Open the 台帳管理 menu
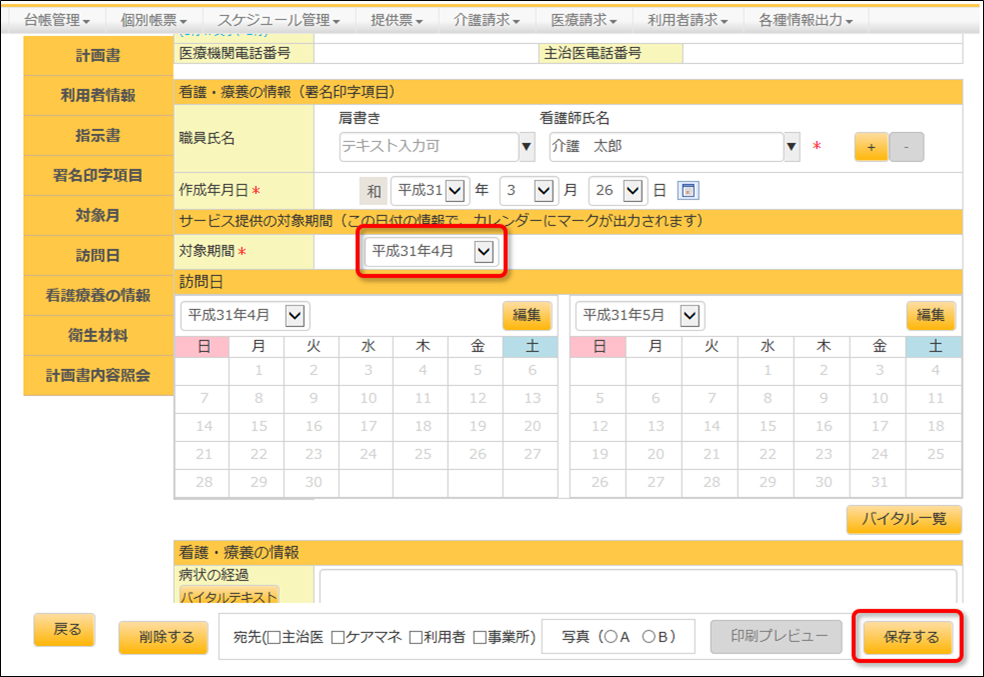This screenshot has height=677, width=984. coord(57,20)
